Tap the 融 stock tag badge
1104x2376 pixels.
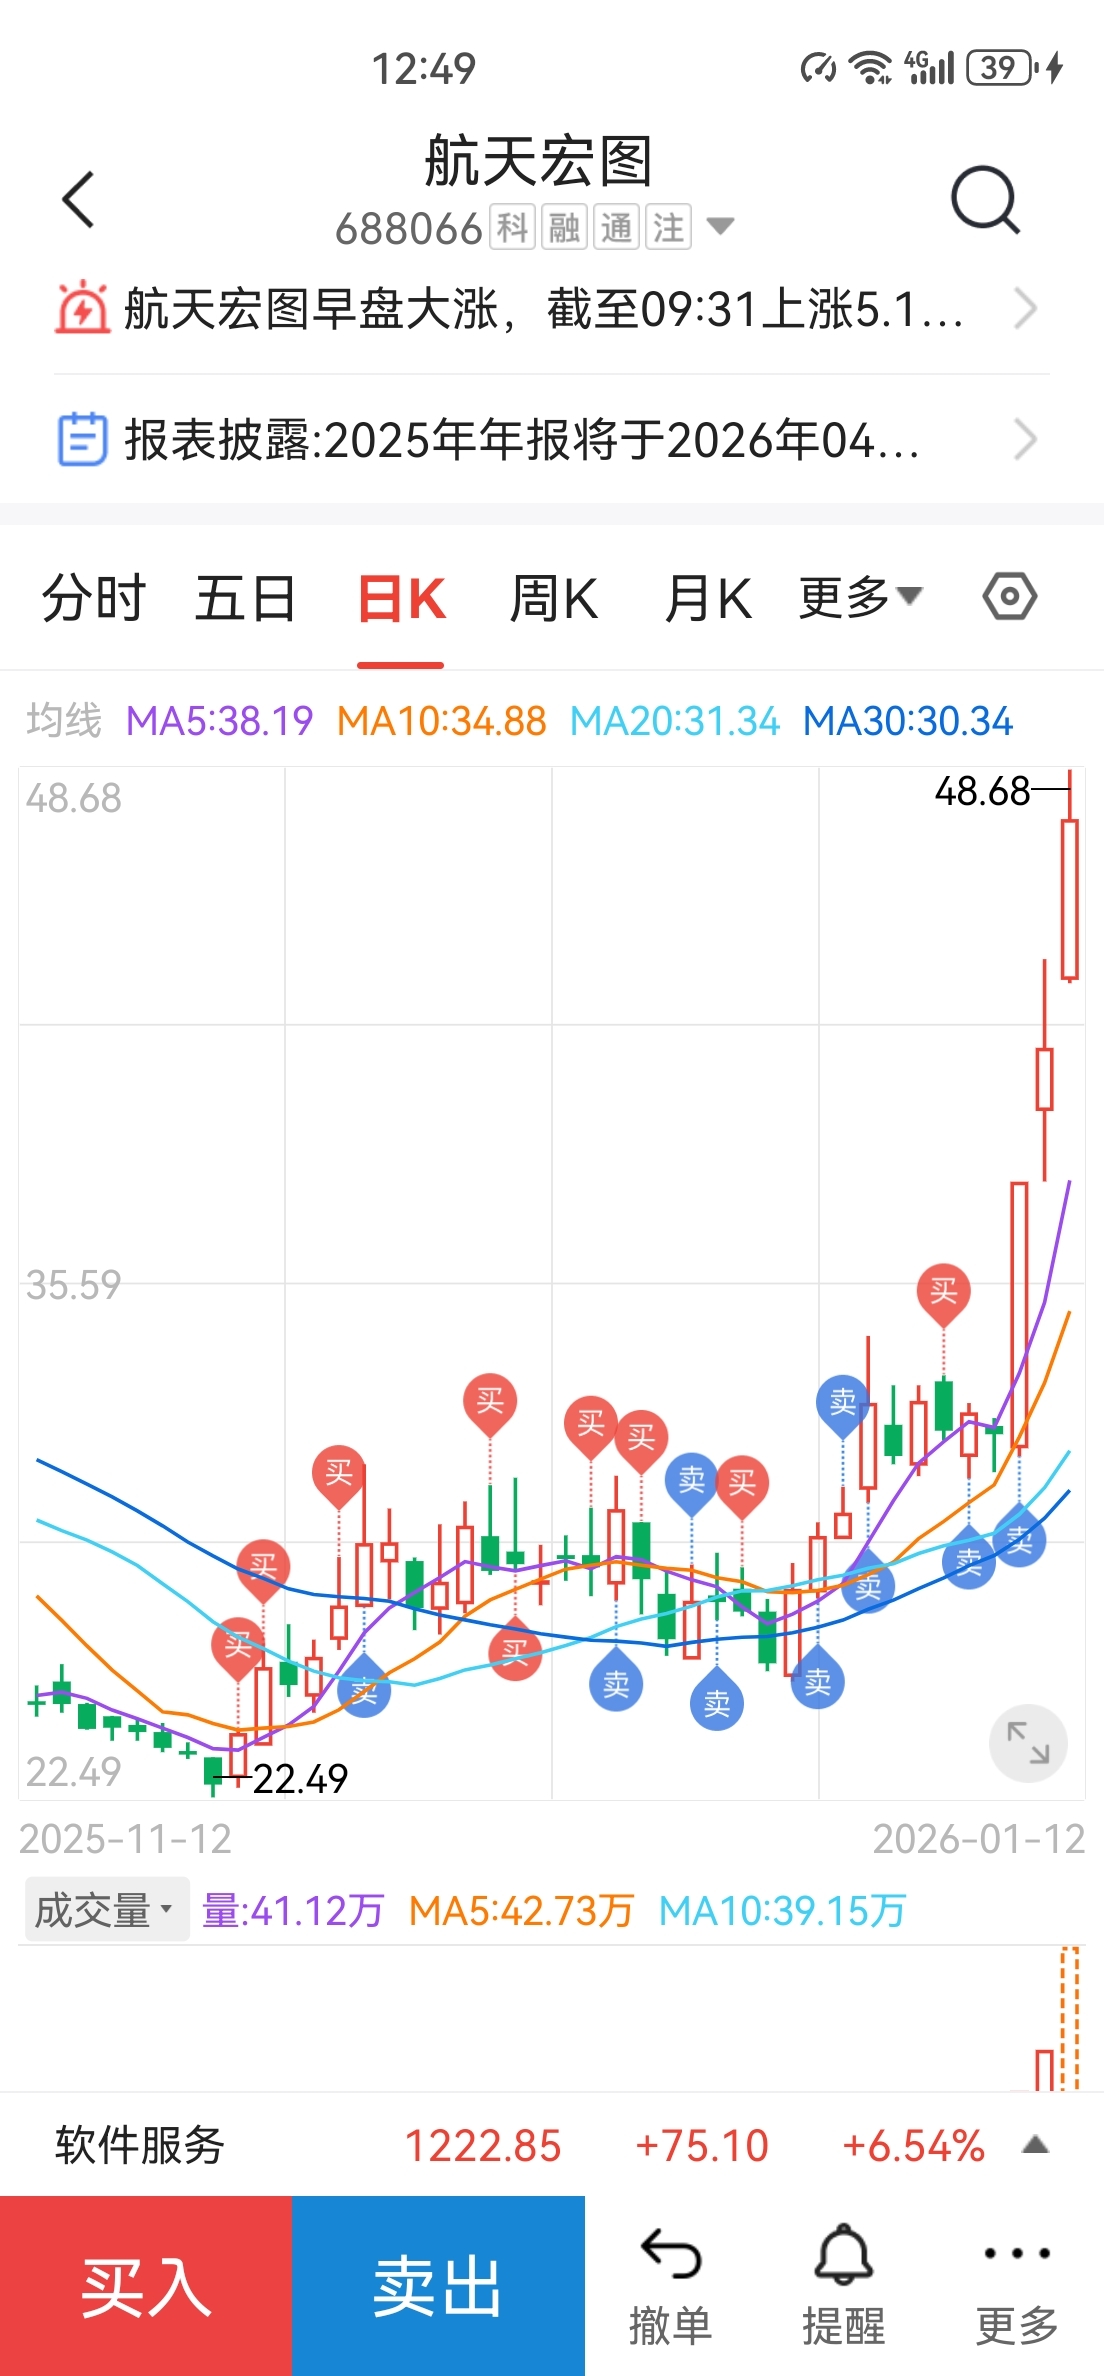tap(564, 227)
